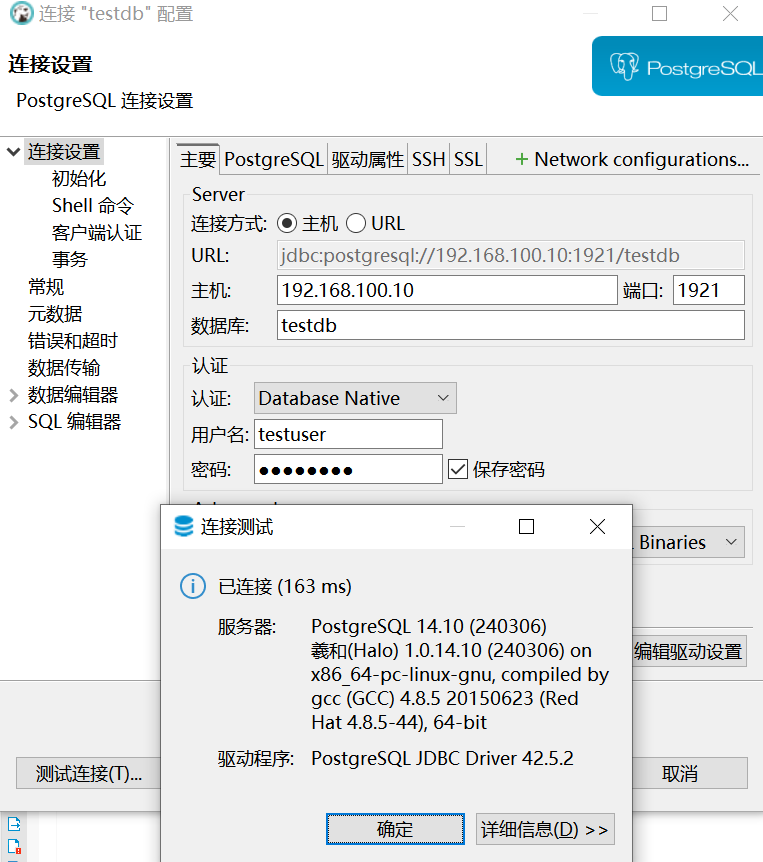Click the info icon beside 已连接
Viewport: 763px width, 862px height.
point(193,586)
